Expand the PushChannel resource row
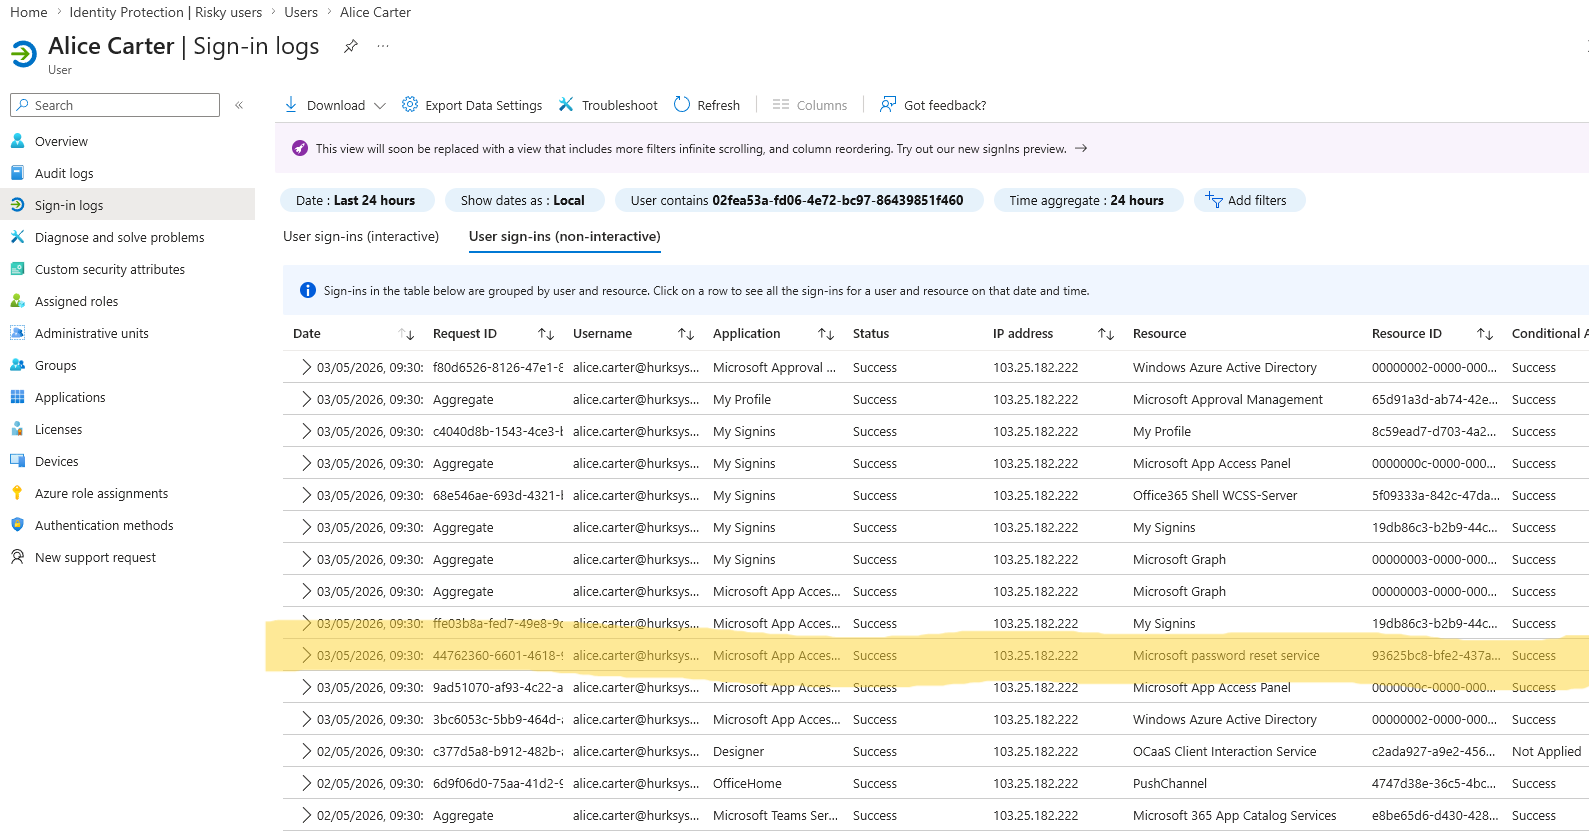The image size is (1589, 834). point(306,783)
